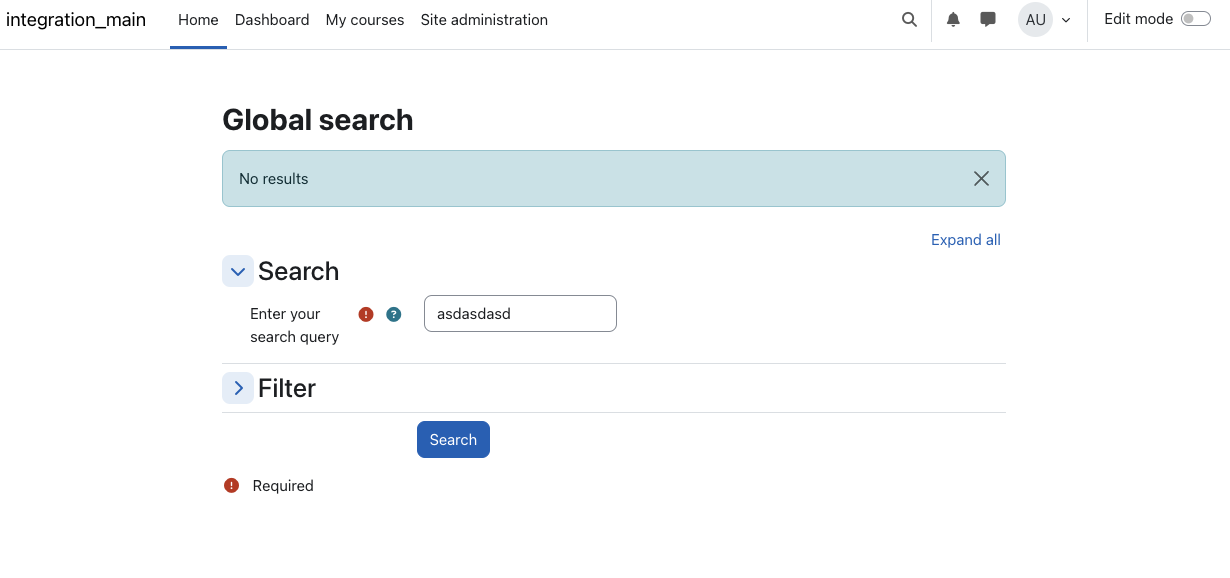
Task: Open My courses in navigation
Action: click(365, 20)
